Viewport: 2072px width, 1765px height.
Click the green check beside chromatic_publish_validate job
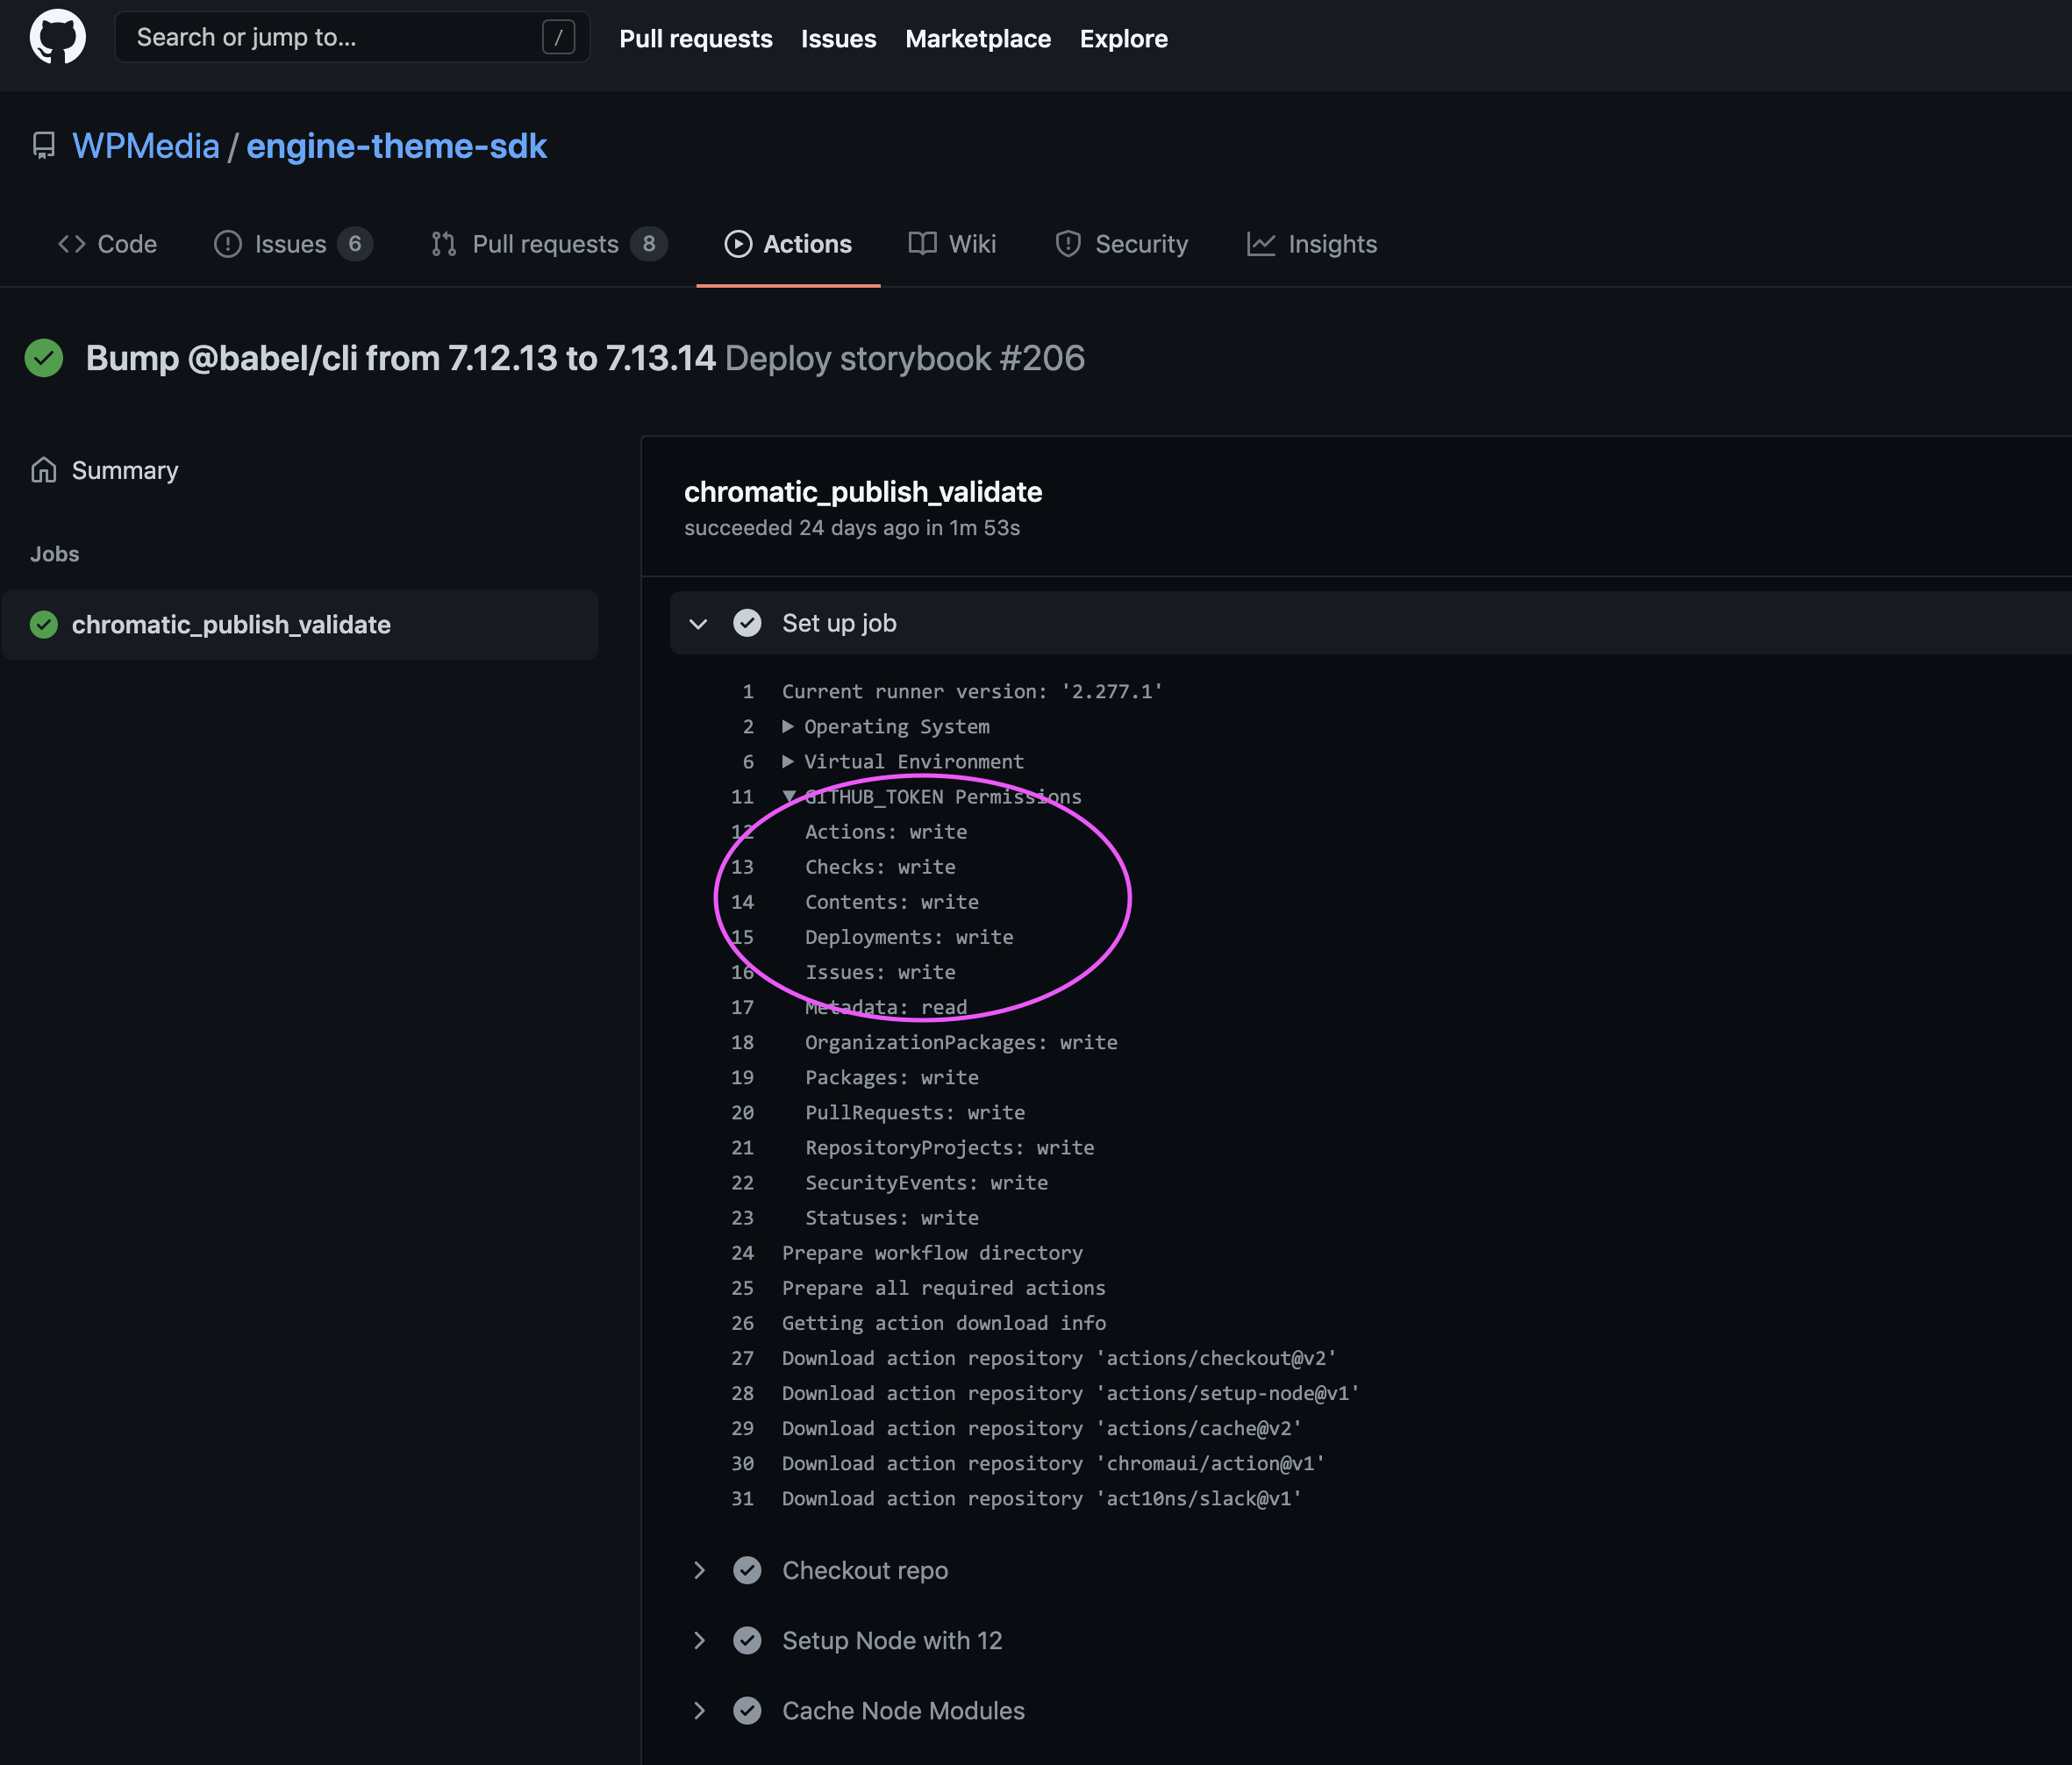click(43, 625)
